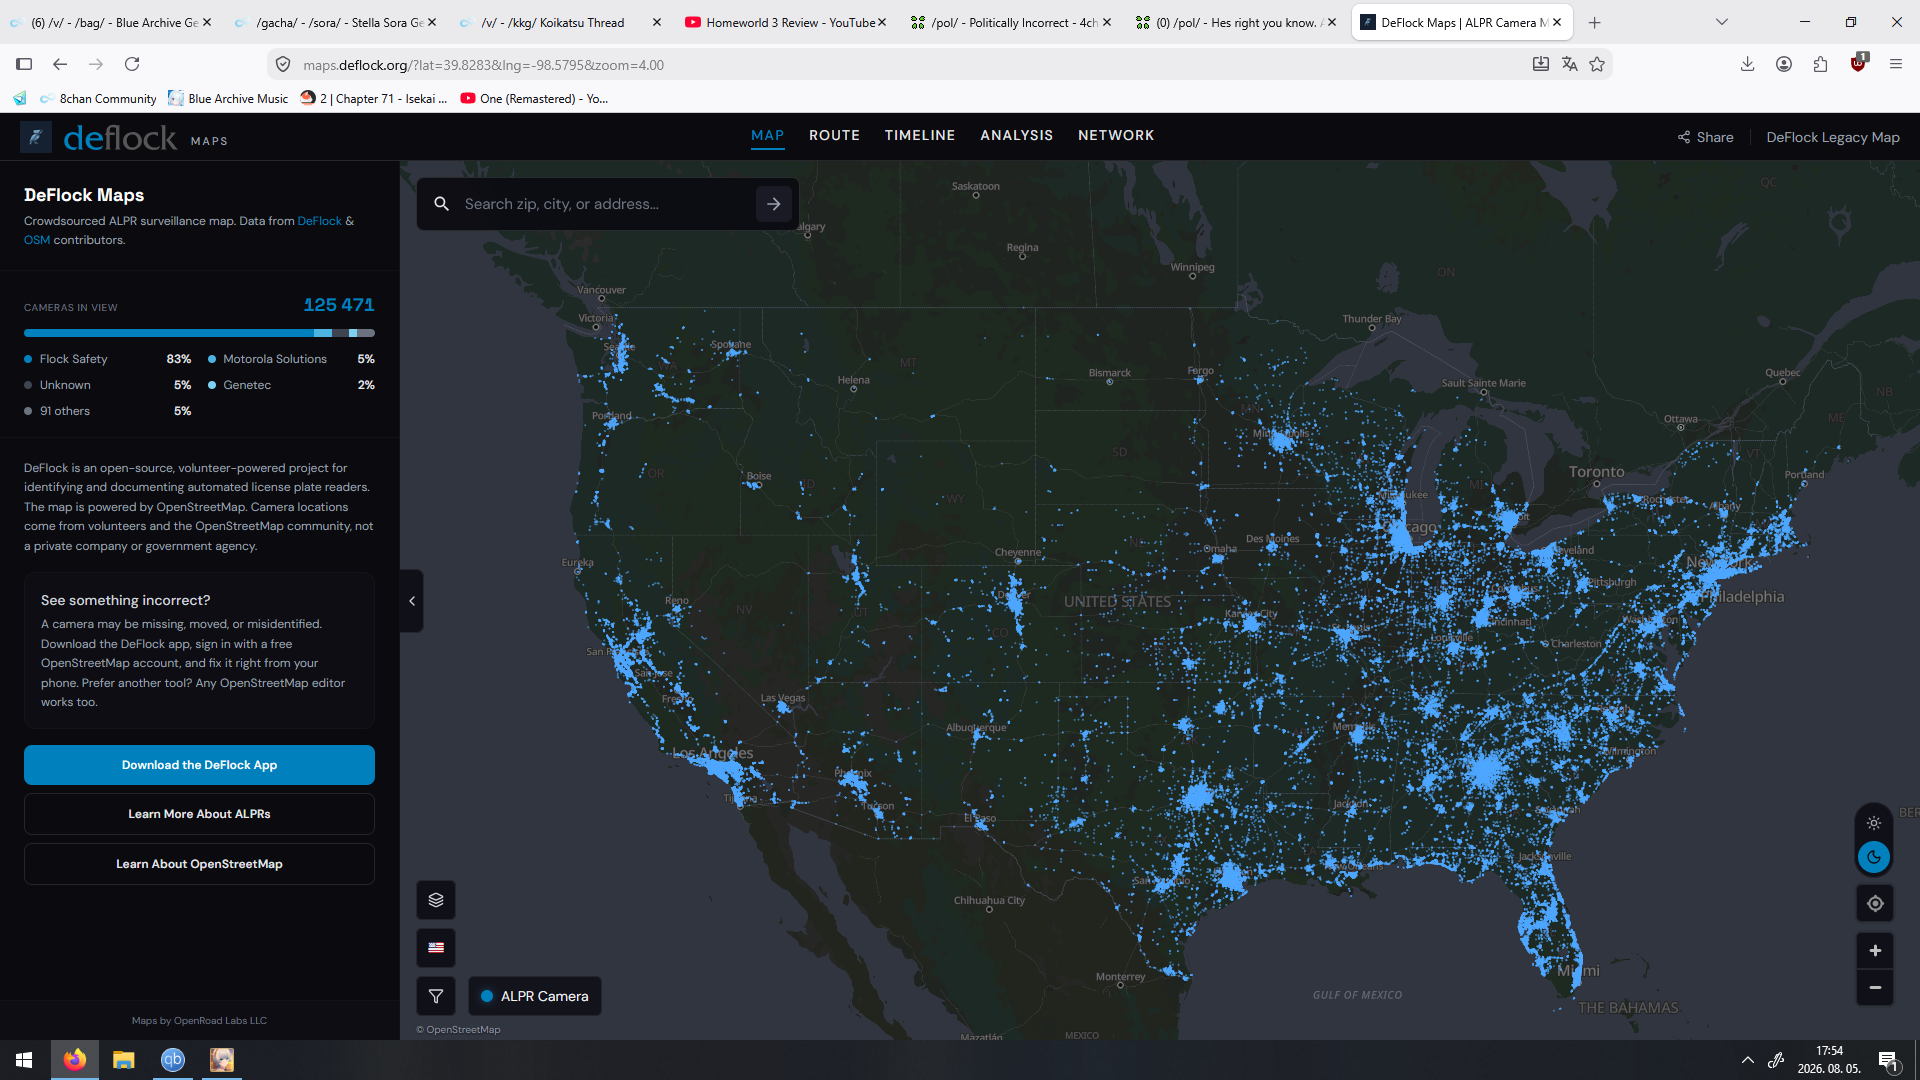The height and width of the screenshot is (1080, 1920).
Task: Switch to Homeworld 3 Review YouTube tab
Action: tap(786, 22)
